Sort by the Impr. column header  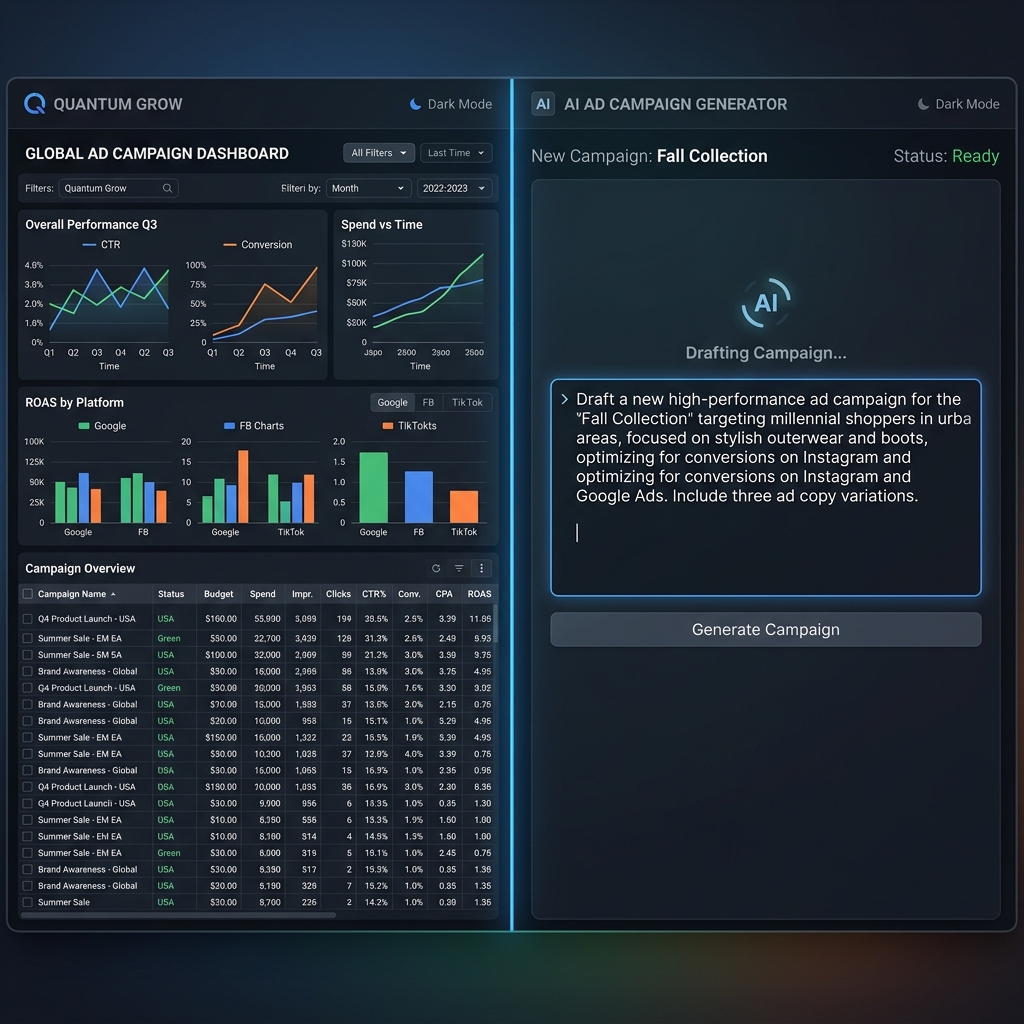point(302,594)
